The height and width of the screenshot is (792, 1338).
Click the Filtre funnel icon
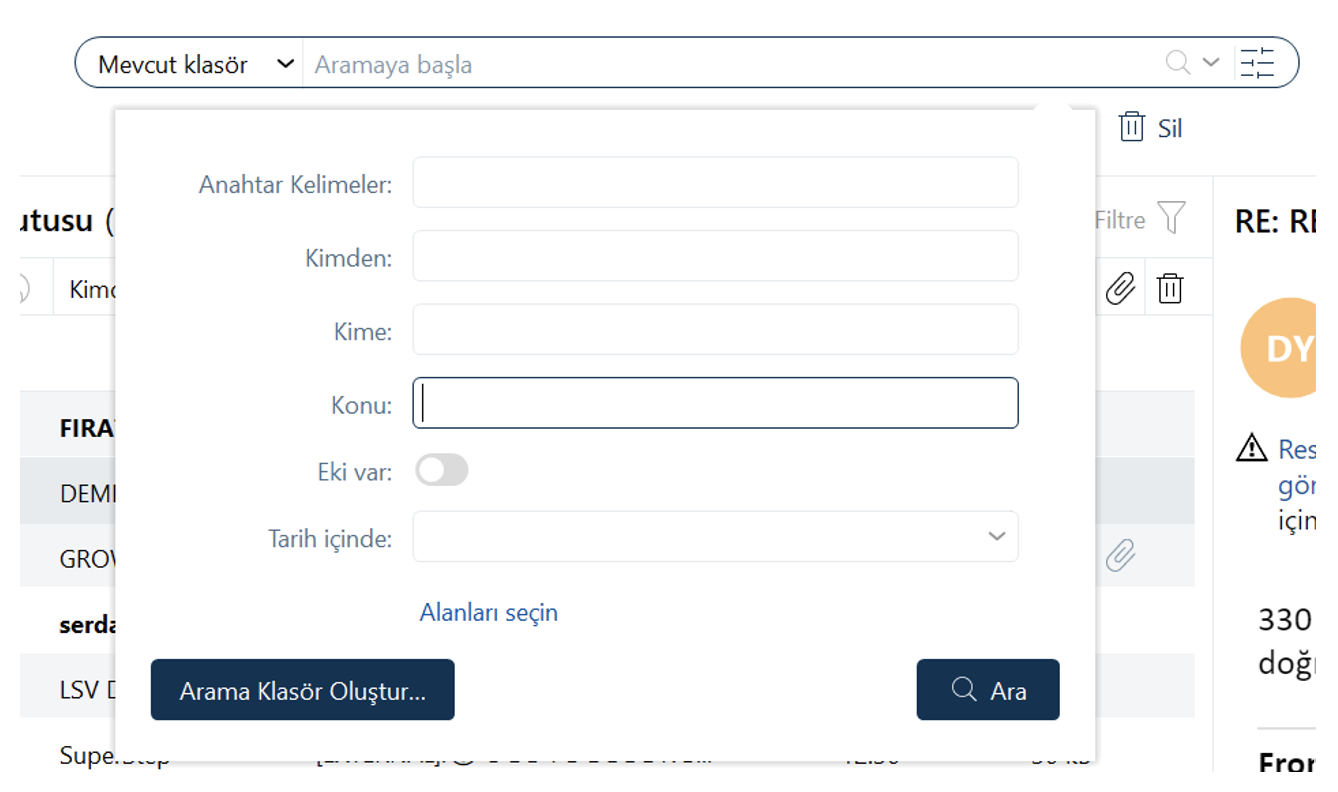1171,218
